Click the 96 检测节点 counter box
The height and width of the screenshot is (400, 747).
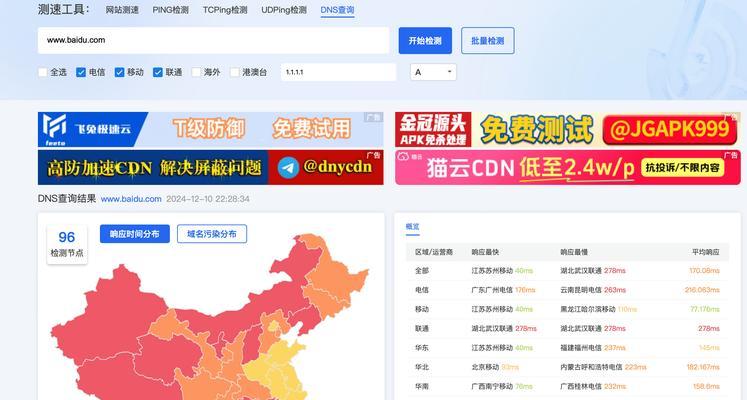67,244
